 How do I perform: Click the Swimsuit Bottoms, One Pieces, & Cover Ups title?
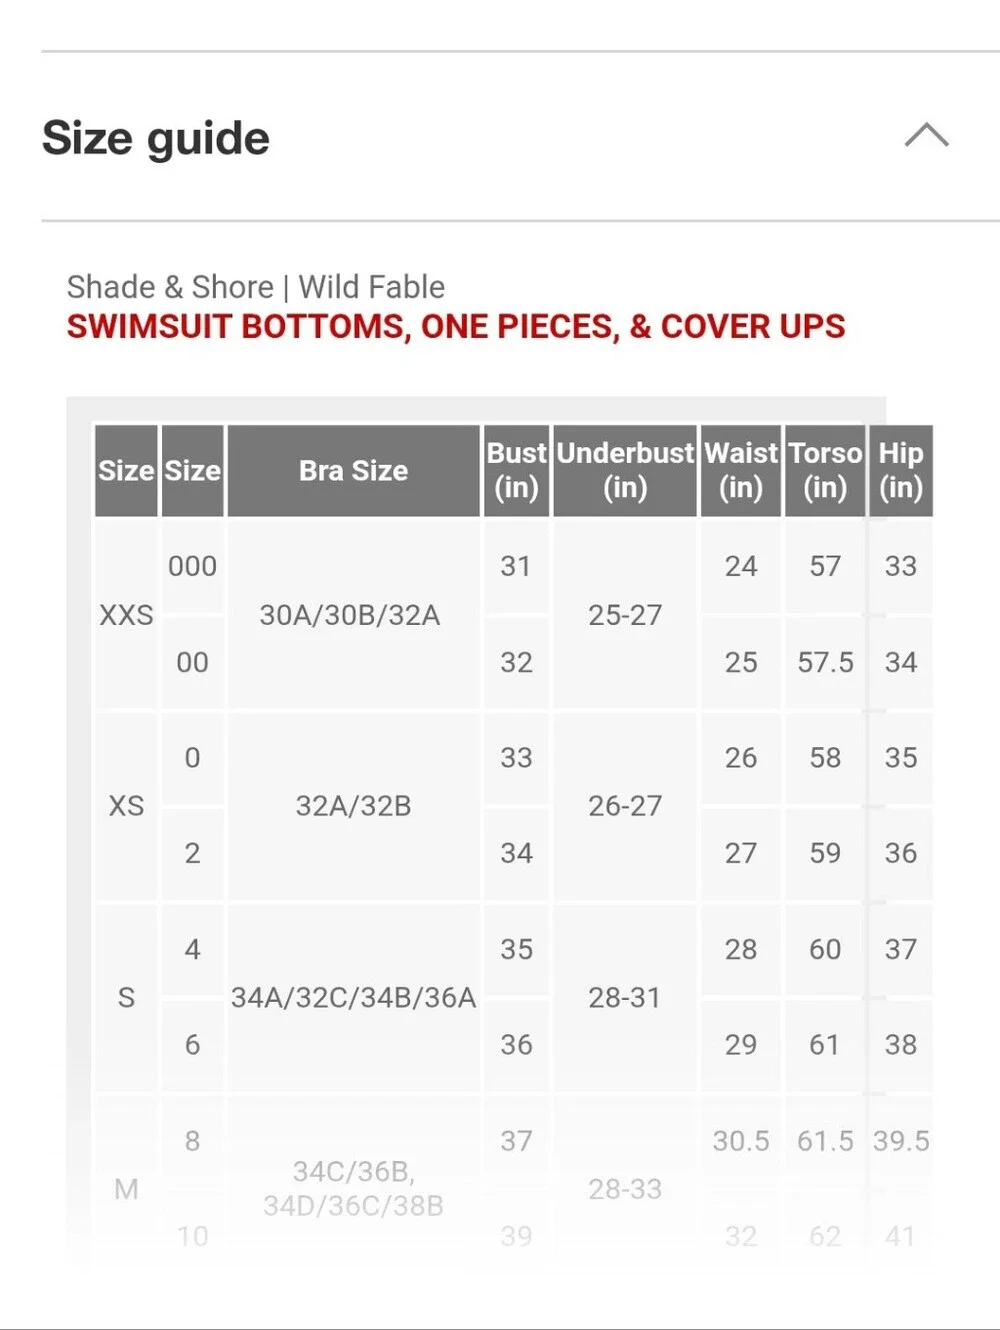[456, 326]
